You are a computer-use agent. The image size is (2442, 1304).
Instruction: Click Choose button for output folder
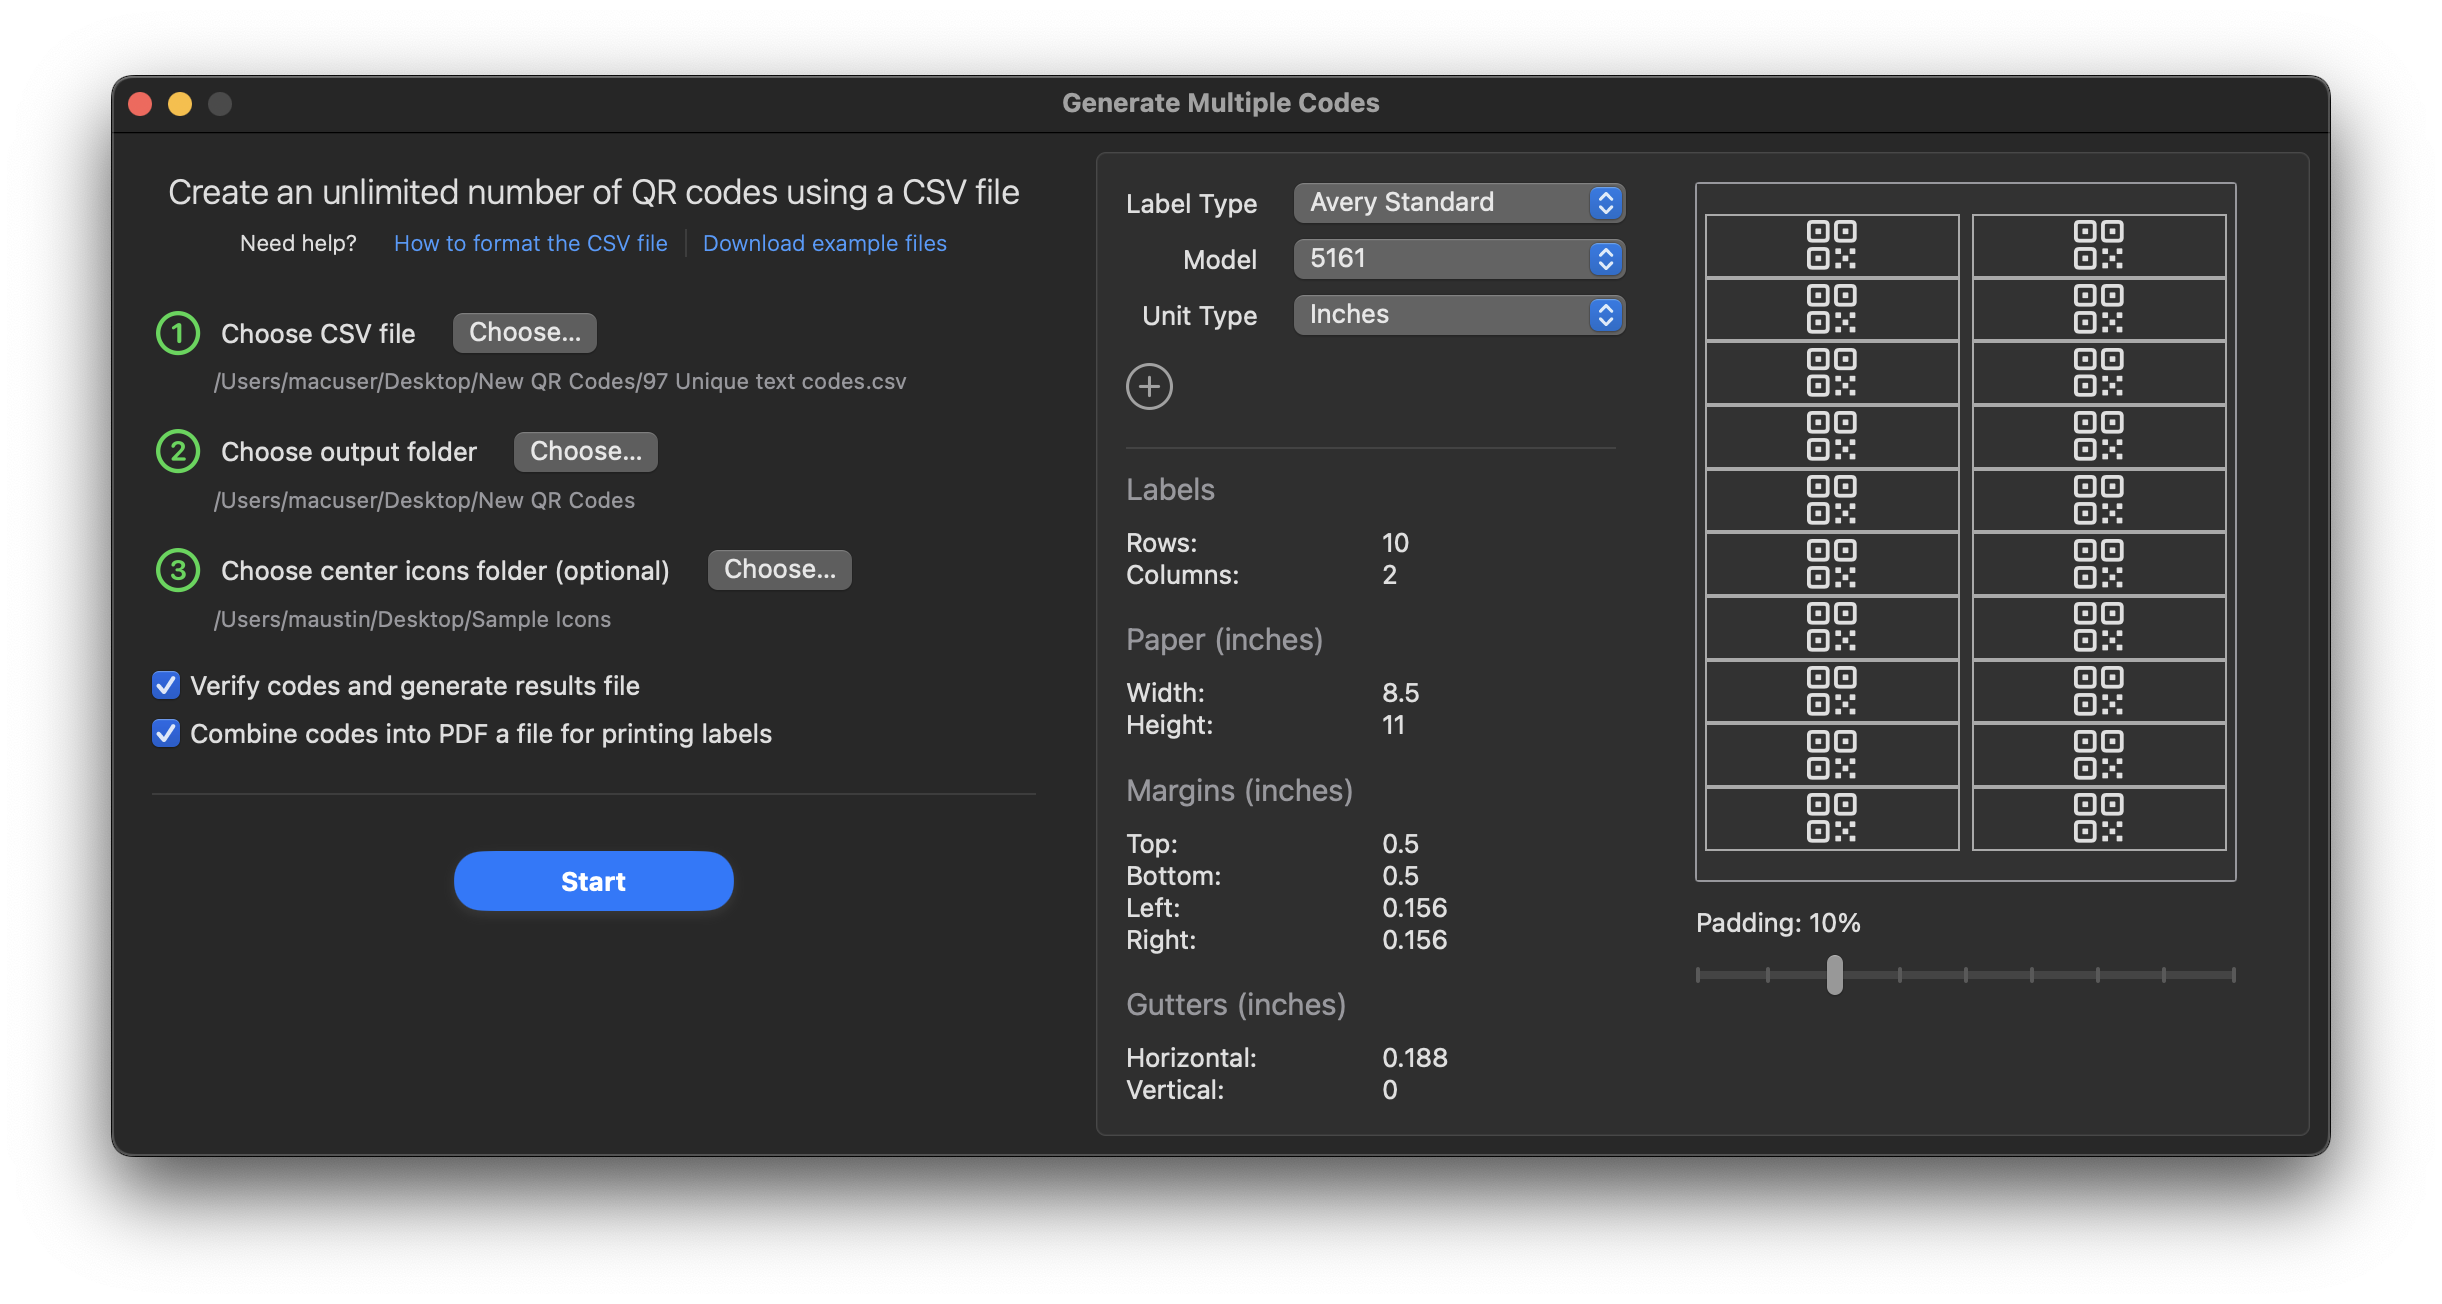(586, 452)
